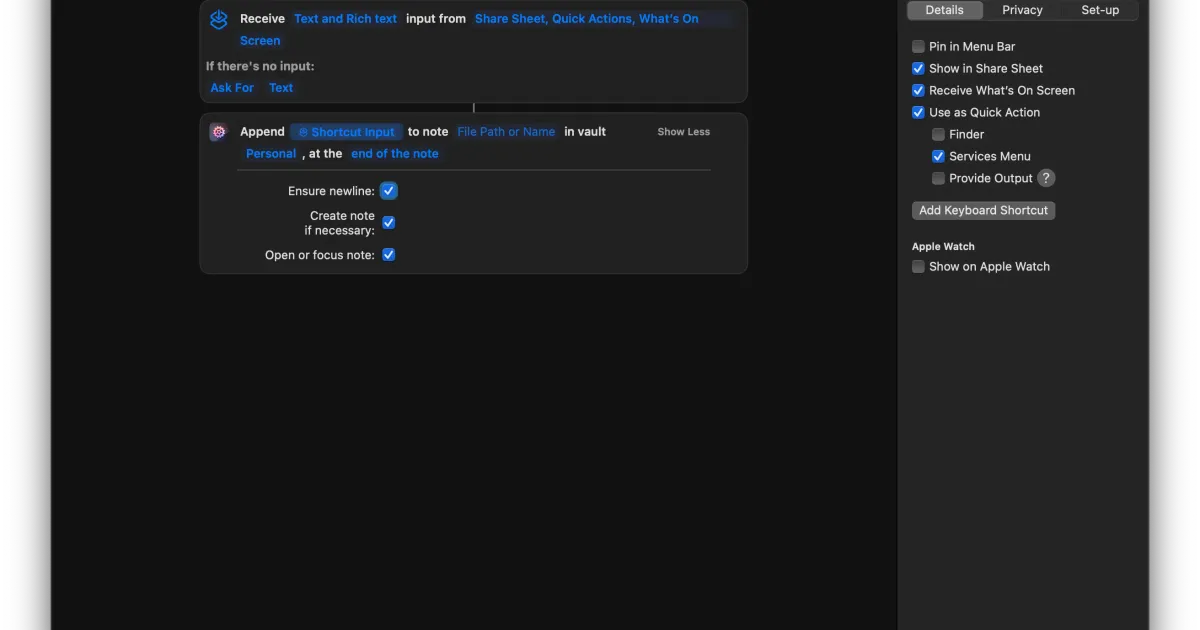This screenshot has height=630, width=1200.
Task: Select the Set-up tab
Action: point(1100,10)
